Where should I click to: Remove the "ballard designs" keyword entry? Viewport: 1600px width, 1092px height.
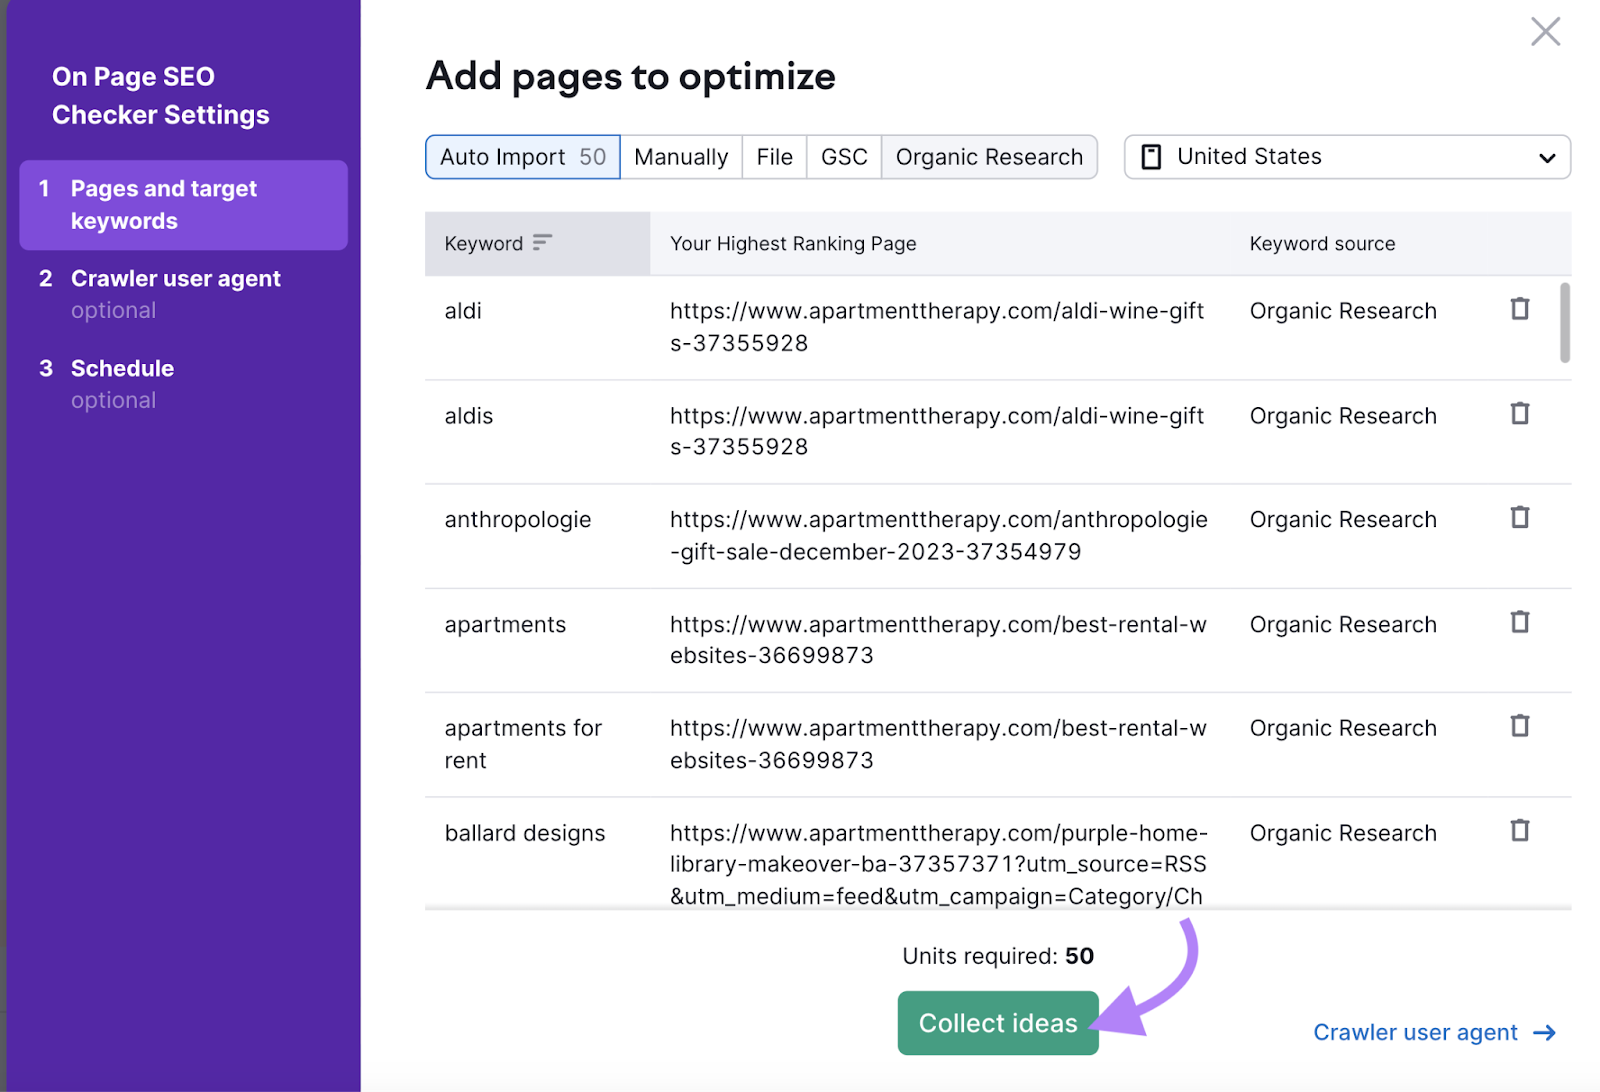click(1519, 831)
